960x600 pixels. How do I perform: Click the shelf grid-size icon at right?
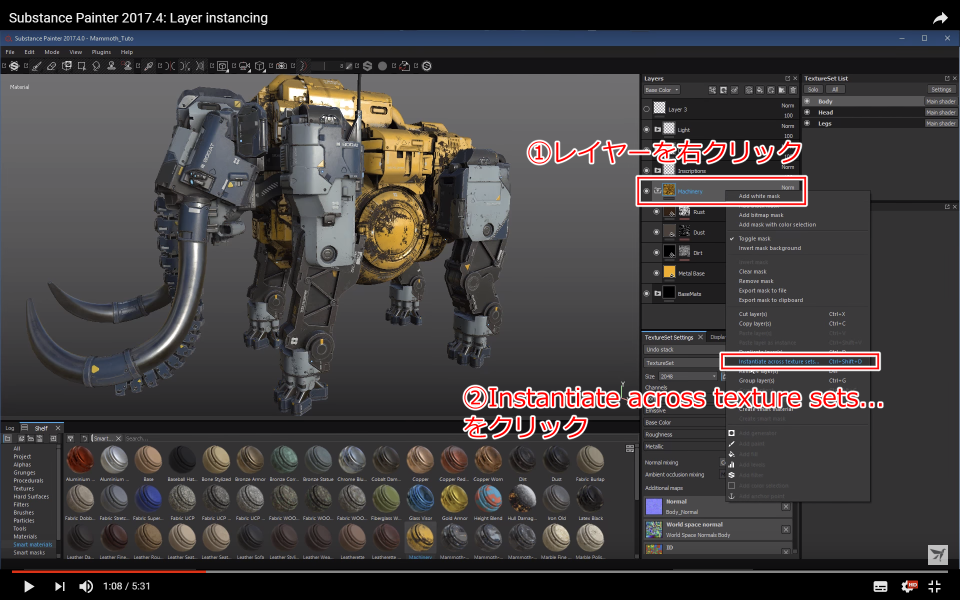click(x=629, y=449)
